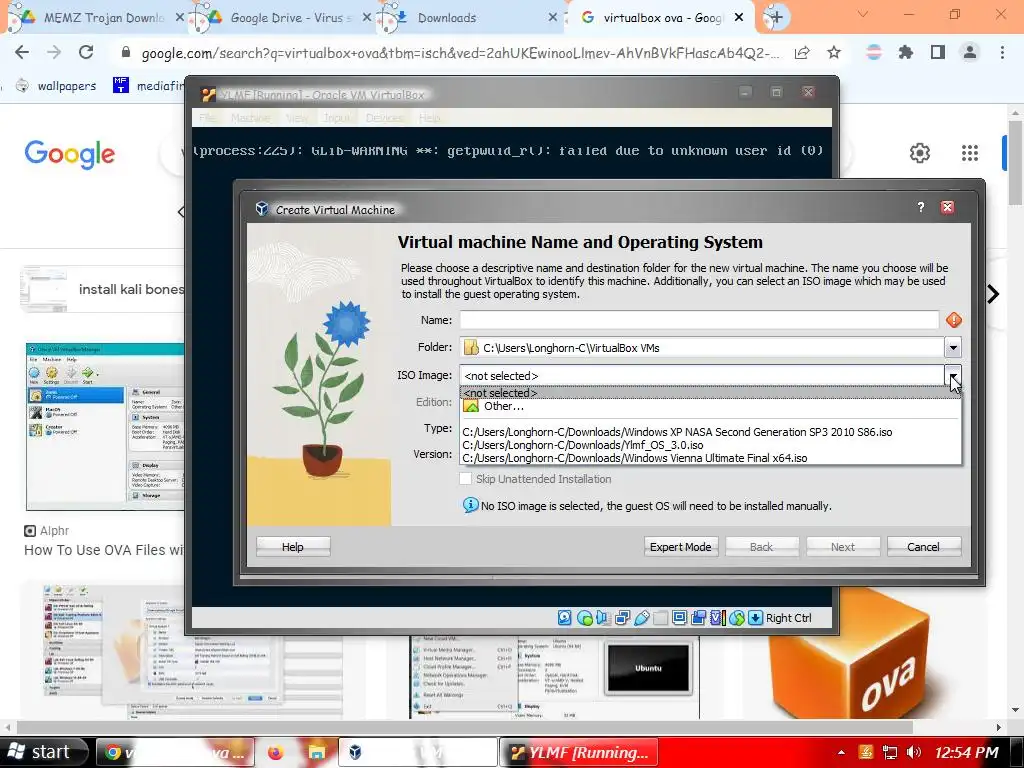The height and width of the screenshot is (768, 1024).
Task: Switch to MEMZ Trojan Download tab
Action: coord(95,18)
